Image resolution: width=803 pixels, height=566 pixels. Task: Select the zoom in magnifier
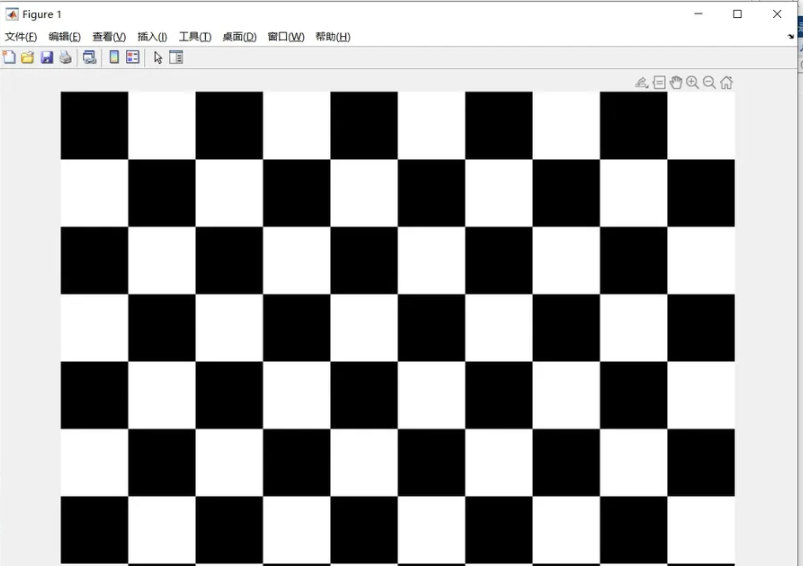click(692, 82)
